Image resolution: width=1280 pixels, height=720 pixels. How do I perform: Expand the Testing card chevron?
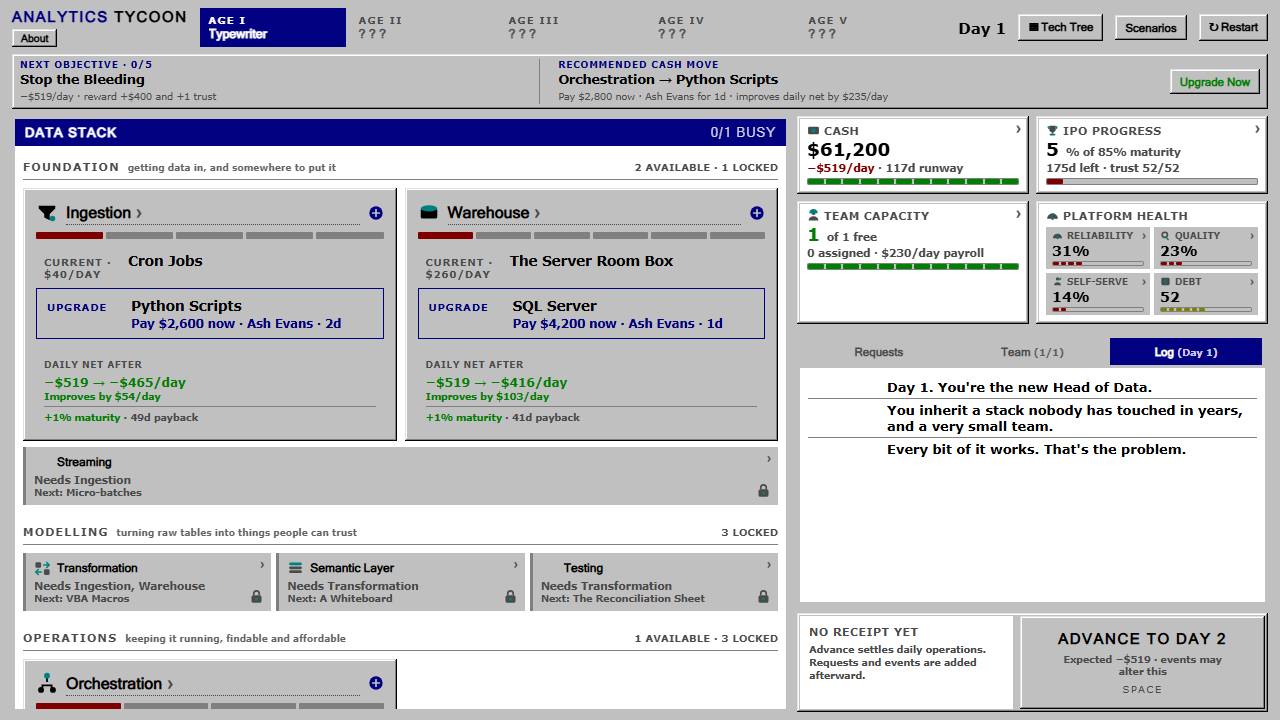pyautogui.click(x=768, y=565)
